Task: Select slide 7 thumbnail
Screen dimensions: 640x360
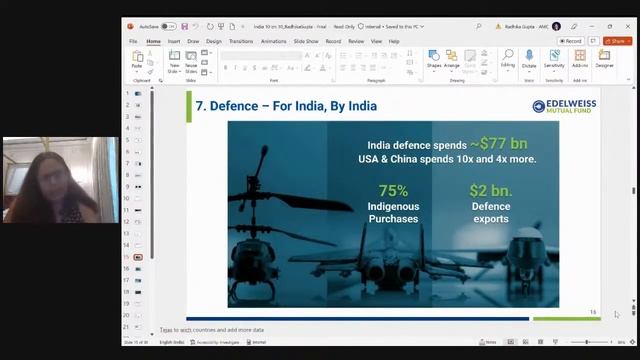Action: tap(138, 164)
